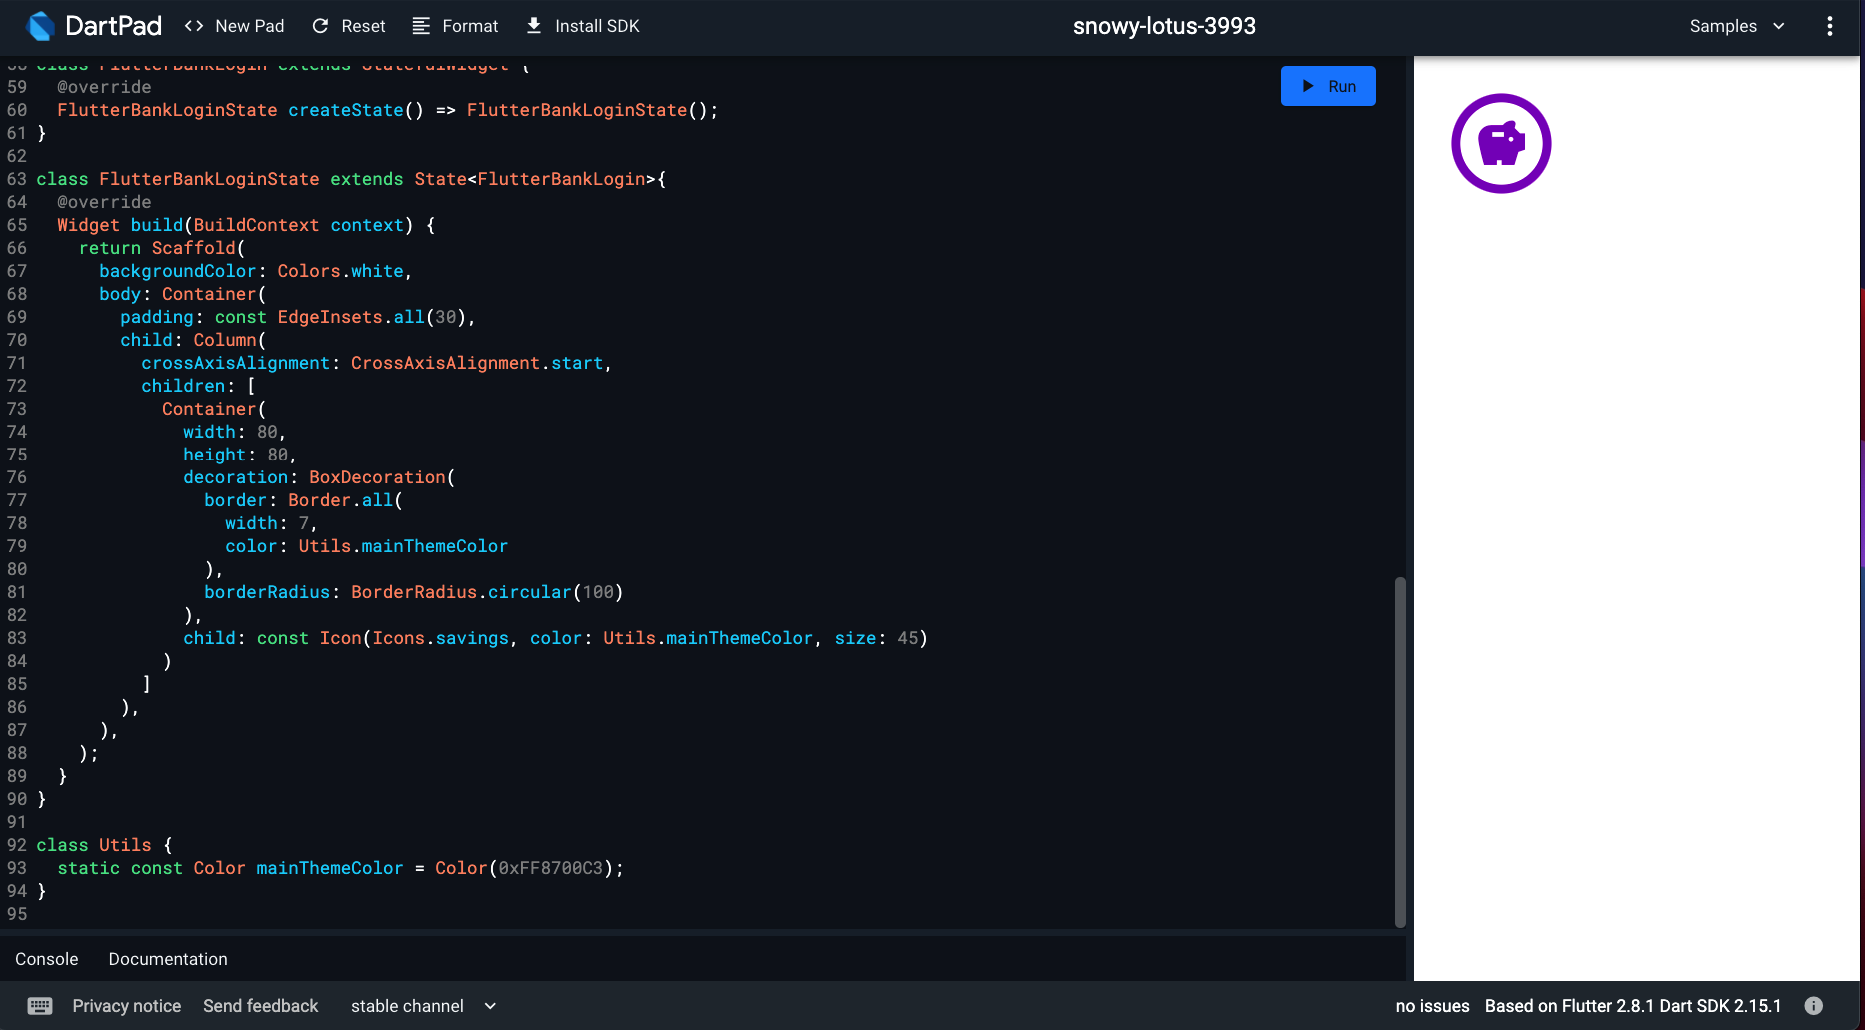Place cursor on 'class Utils {' line
Screen dimensions: 1865x1030
[x=104, y=845]
